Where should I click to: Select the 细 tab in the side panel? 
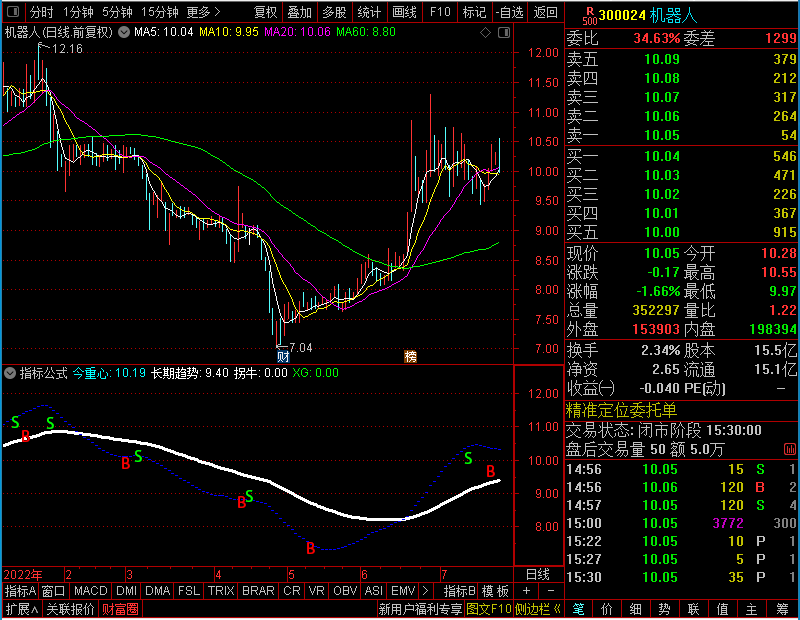click(635, 609)
